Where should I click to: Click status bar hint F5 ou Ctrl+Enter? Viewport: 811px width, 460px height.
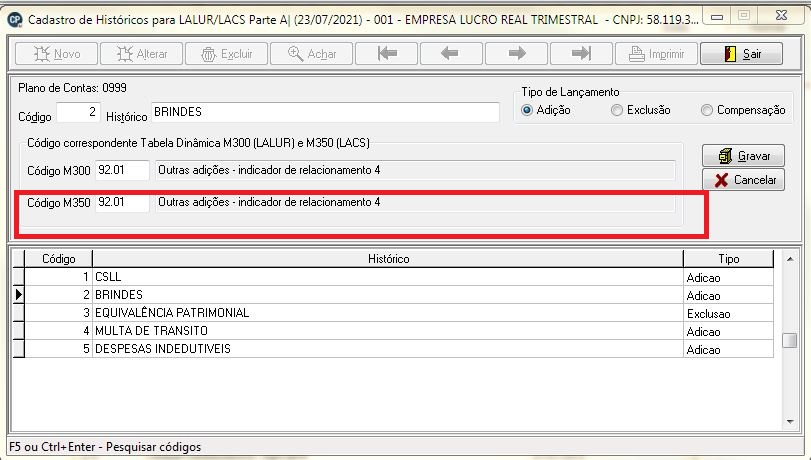(x=105, y=447)
